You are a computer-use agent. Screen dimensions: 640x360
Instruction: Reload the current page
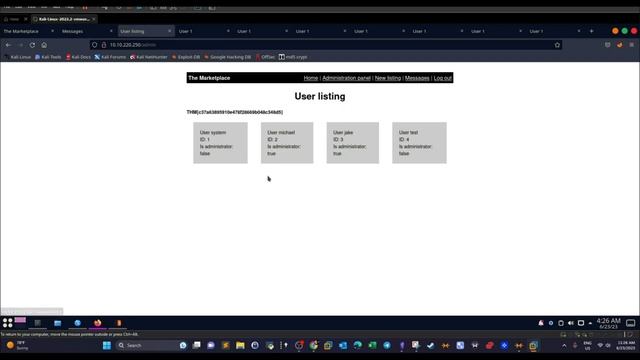(x=32, y=45)
